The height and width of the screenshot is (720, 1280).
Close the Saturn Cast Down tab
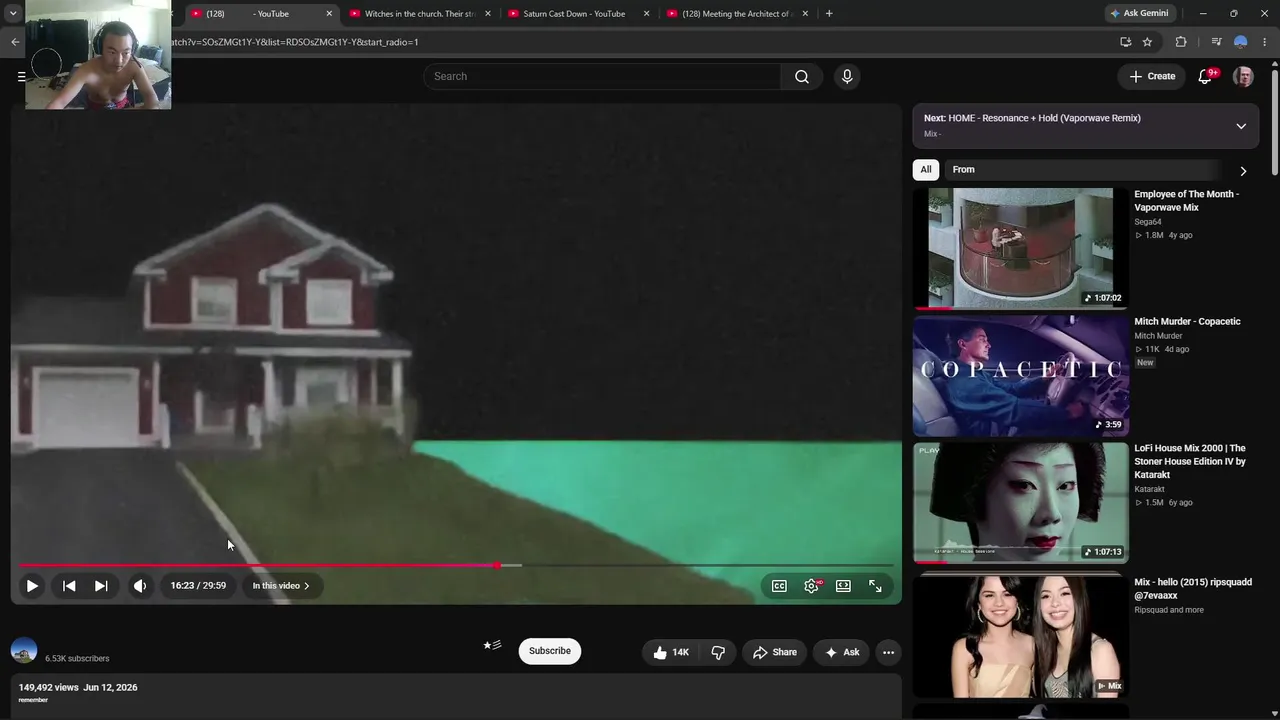click(x=647, y=14)
